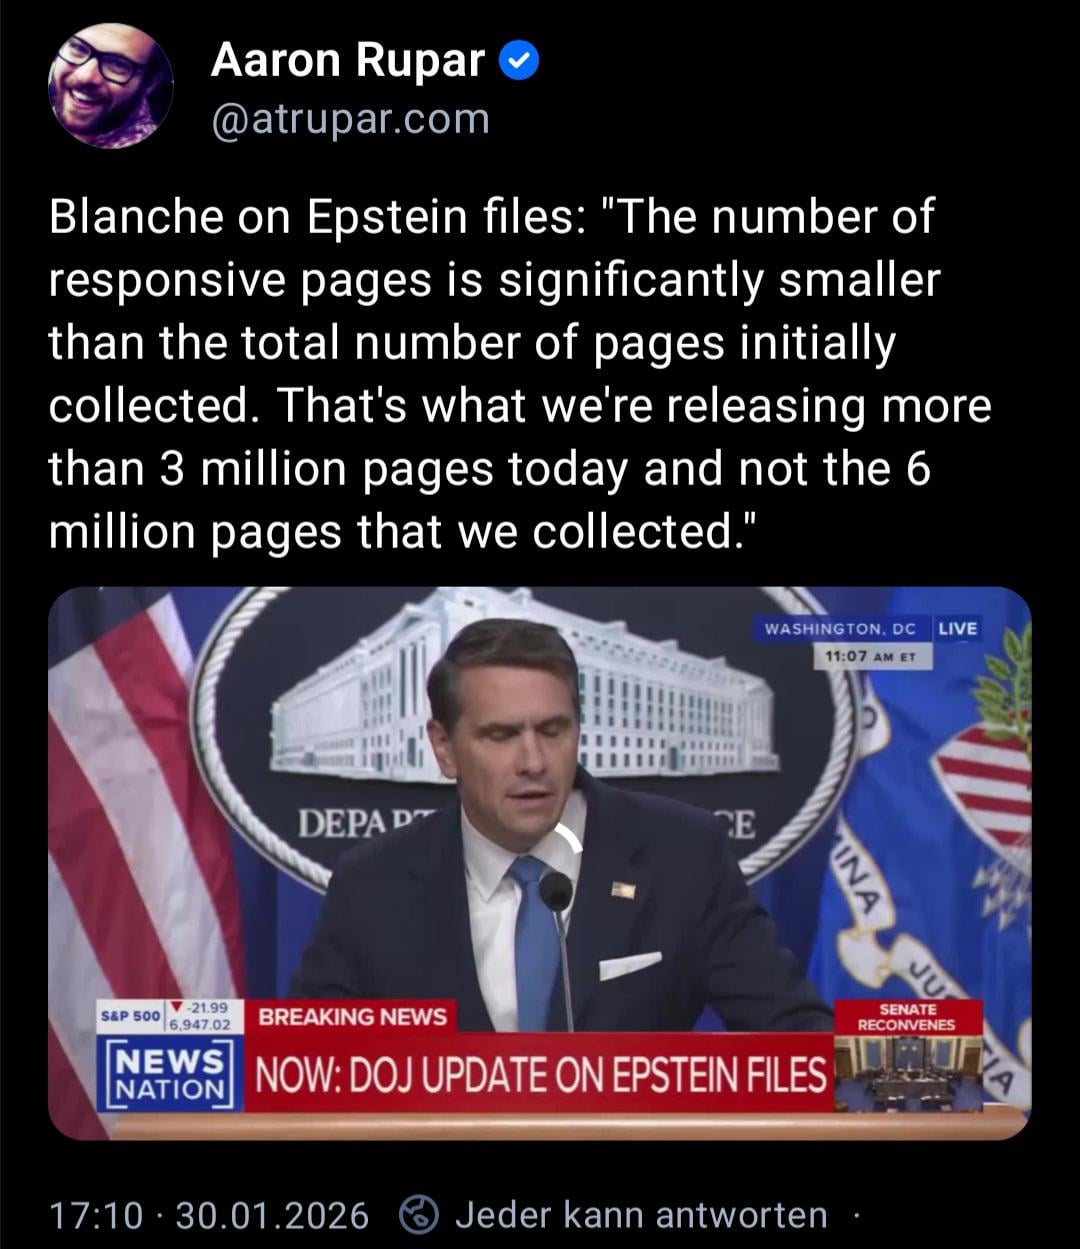Click the Washington, DC location tag
Viewport: 1080px width, 1249px height.
pos(840,628)
